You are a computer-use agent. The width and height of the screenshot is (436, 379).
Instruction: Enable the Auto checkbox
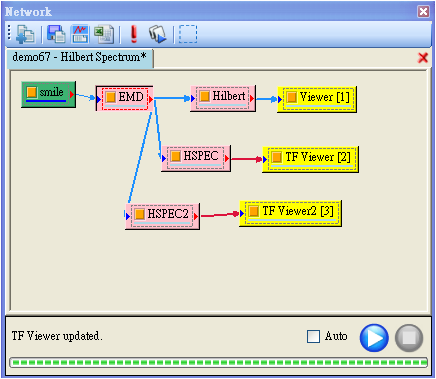(313, 336)
